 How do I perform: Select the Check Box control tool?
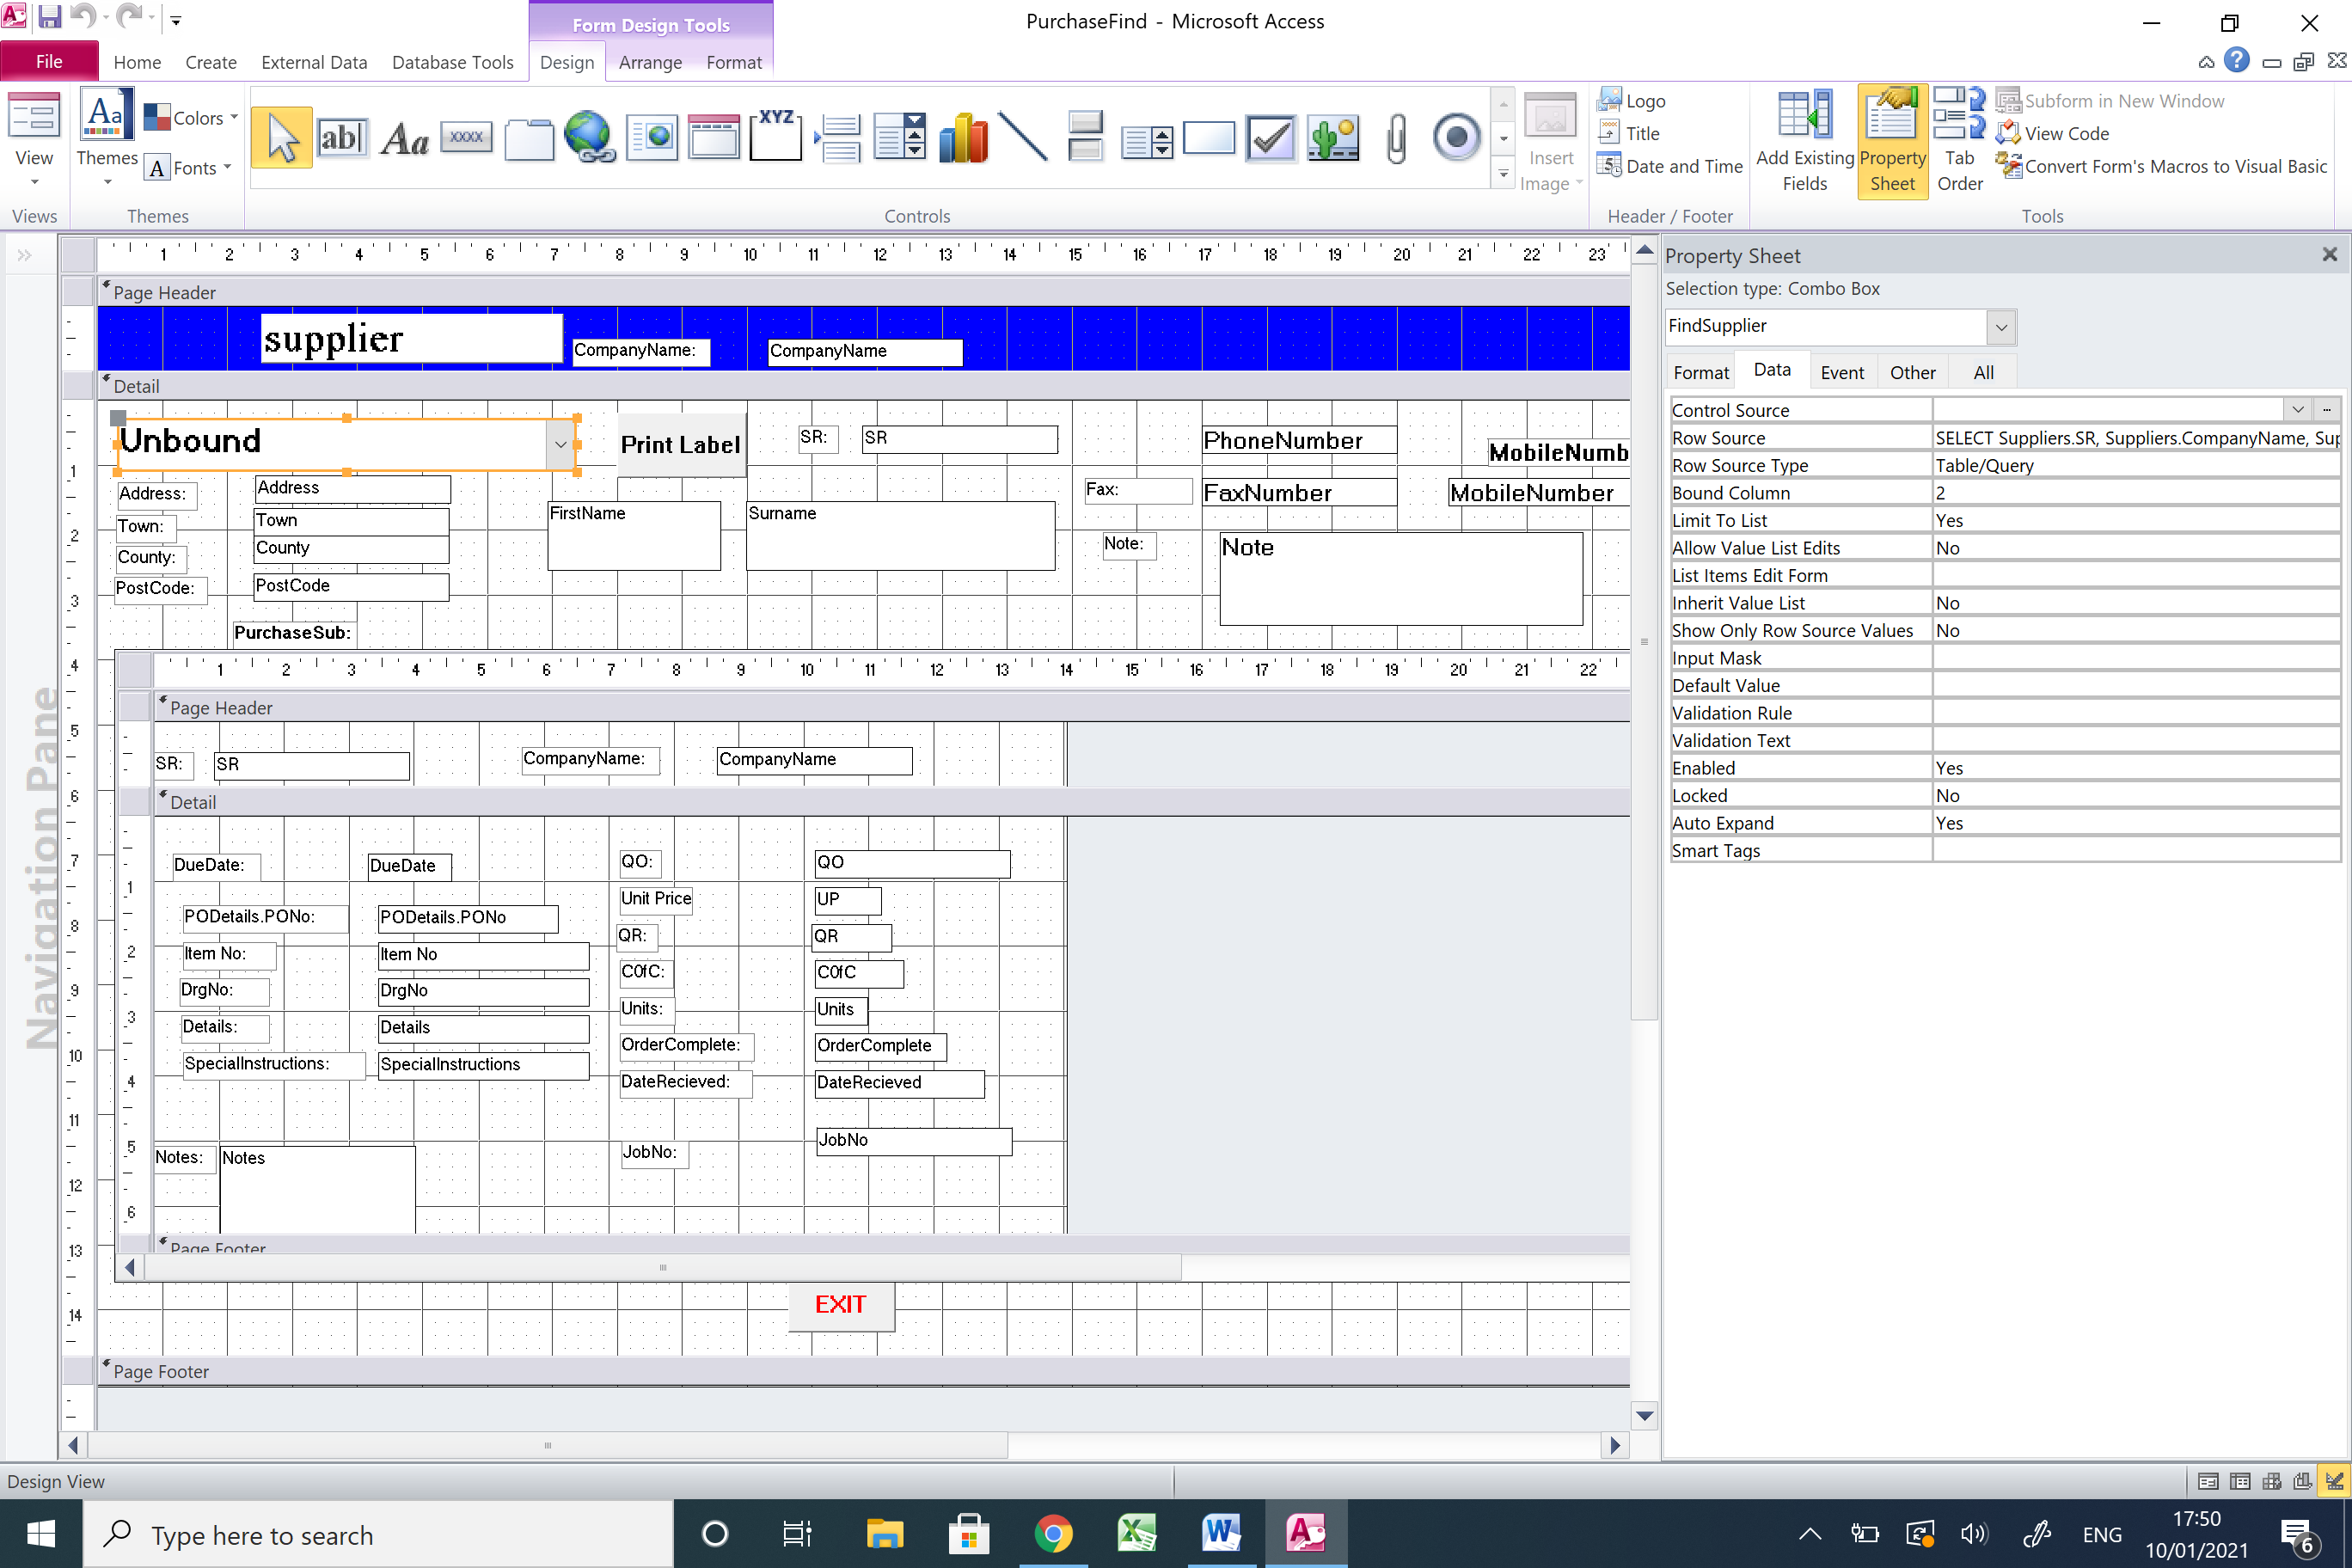pyautogui.click(x=1270, y=138)
